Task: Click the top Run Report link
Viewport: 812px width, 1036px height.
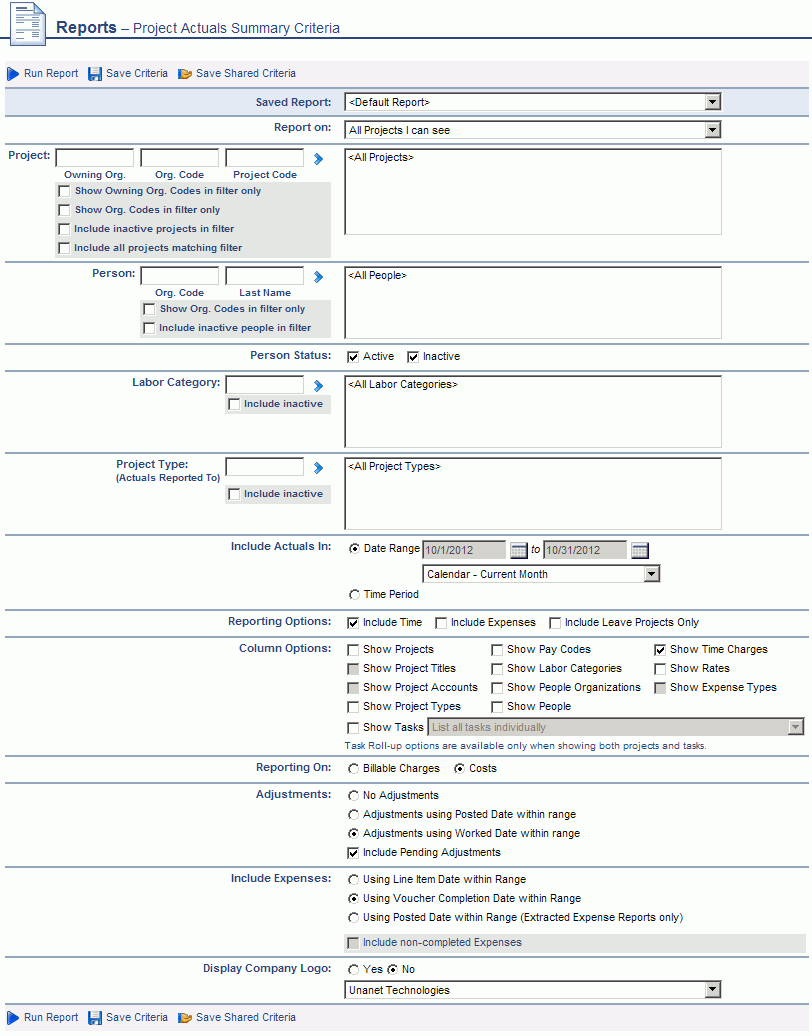Action: [51, 74]
